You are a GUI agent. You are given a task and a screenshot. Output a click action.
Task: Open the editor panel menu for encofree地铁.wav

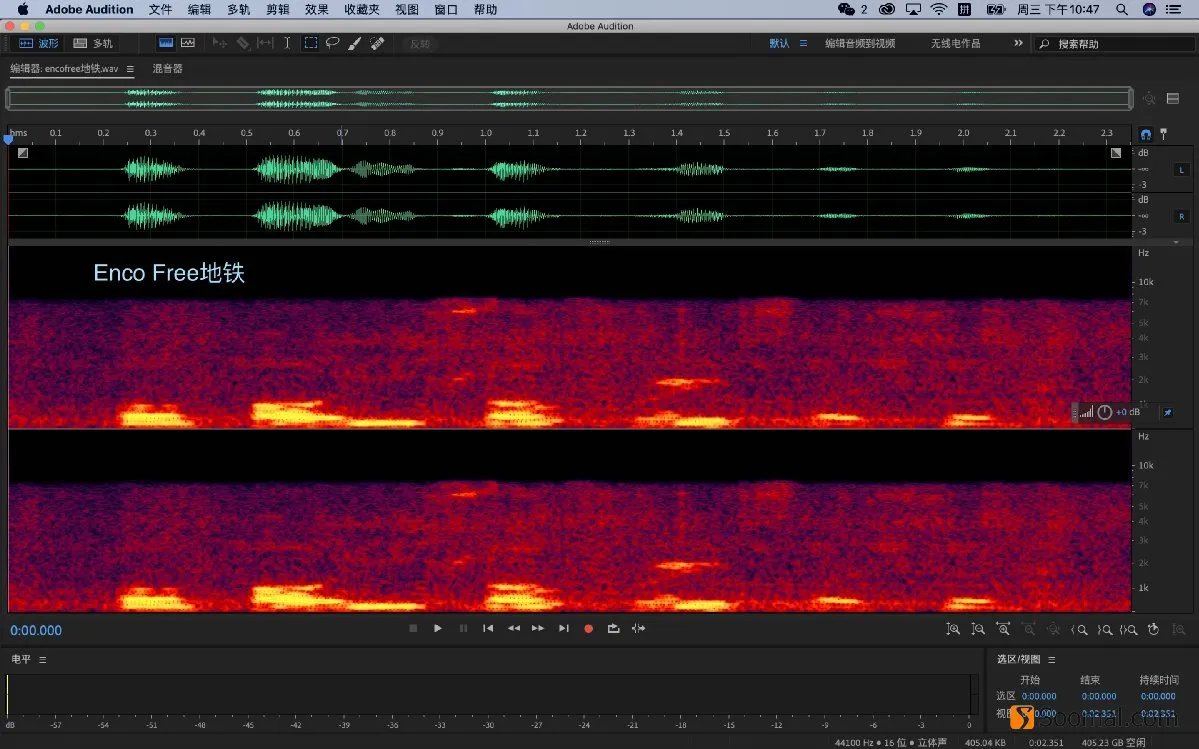click(130, 69)
